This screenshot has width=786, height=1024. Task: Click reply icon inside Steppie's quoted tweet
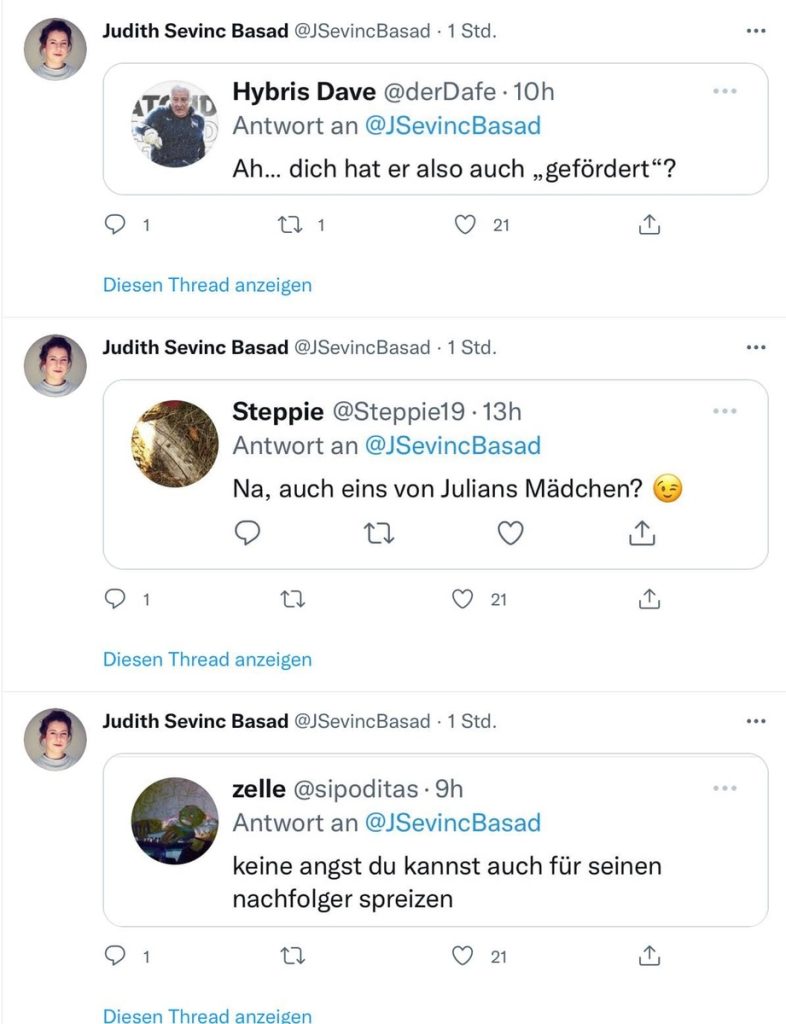(247, 534)
